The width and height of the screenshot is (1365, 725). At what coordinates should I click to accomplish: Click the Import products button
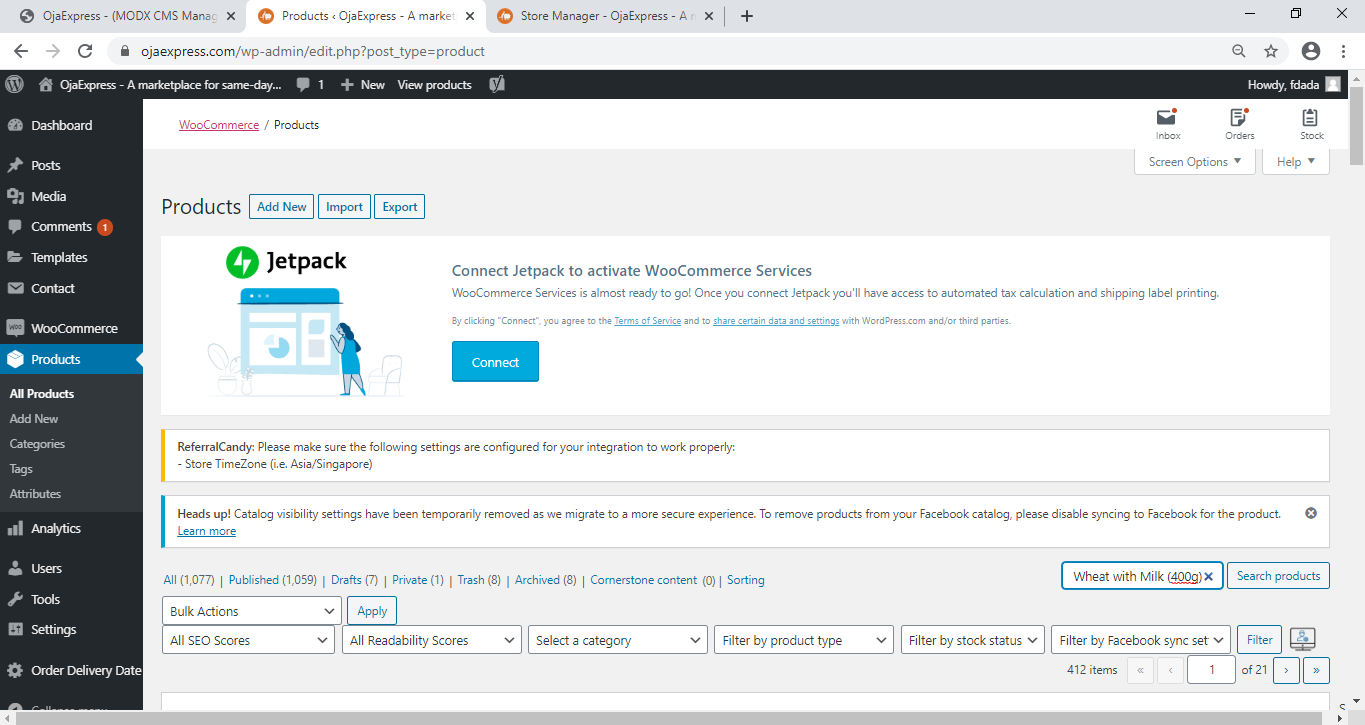(344, 207)
